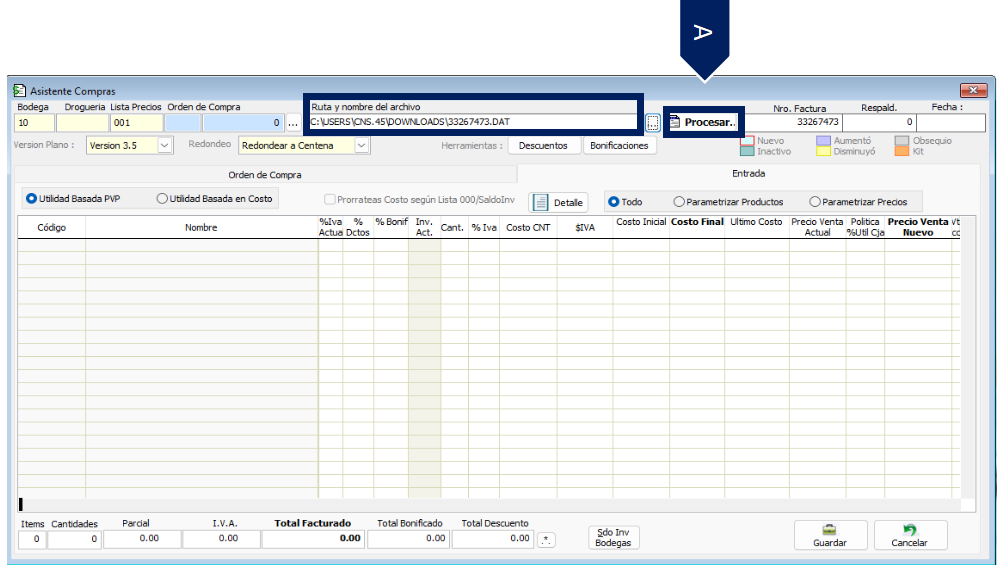Switch to the Entrada tab
This screenshot has width=999, height=567.
click(749, 173)
